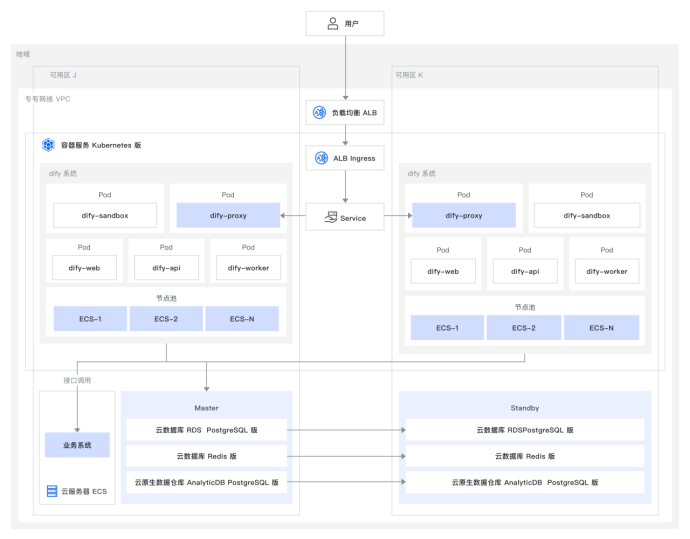Click the user person icon at top

[332, 24]
